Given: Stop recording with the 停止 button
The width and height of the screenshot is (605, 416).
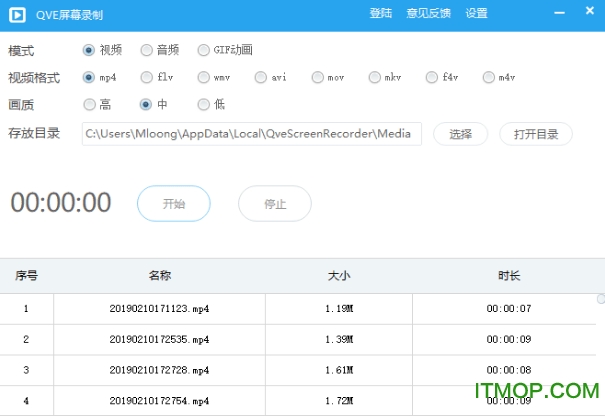Looking at the screenshot, I should click(x=275, y=203).
